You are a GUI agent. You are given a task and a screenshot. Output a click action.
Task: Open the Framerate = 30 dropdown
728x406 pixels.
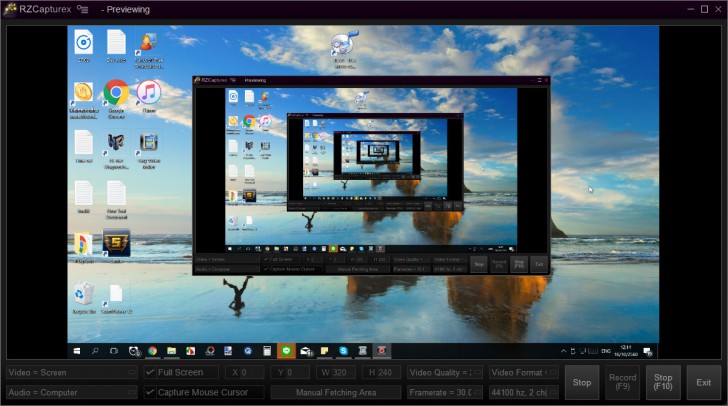[x=445, y=393]
